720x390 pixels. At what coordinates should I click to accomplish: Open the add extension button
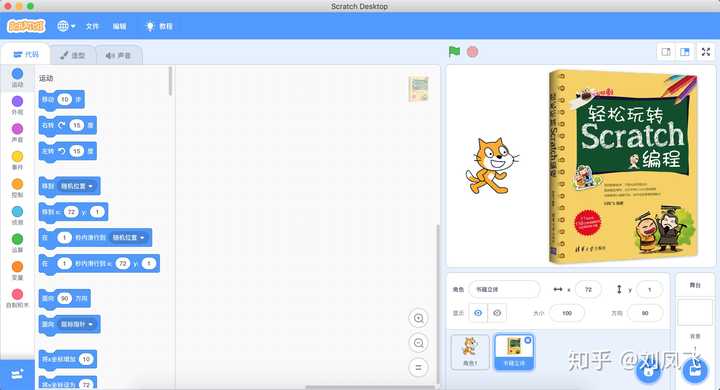coord(17,374)
